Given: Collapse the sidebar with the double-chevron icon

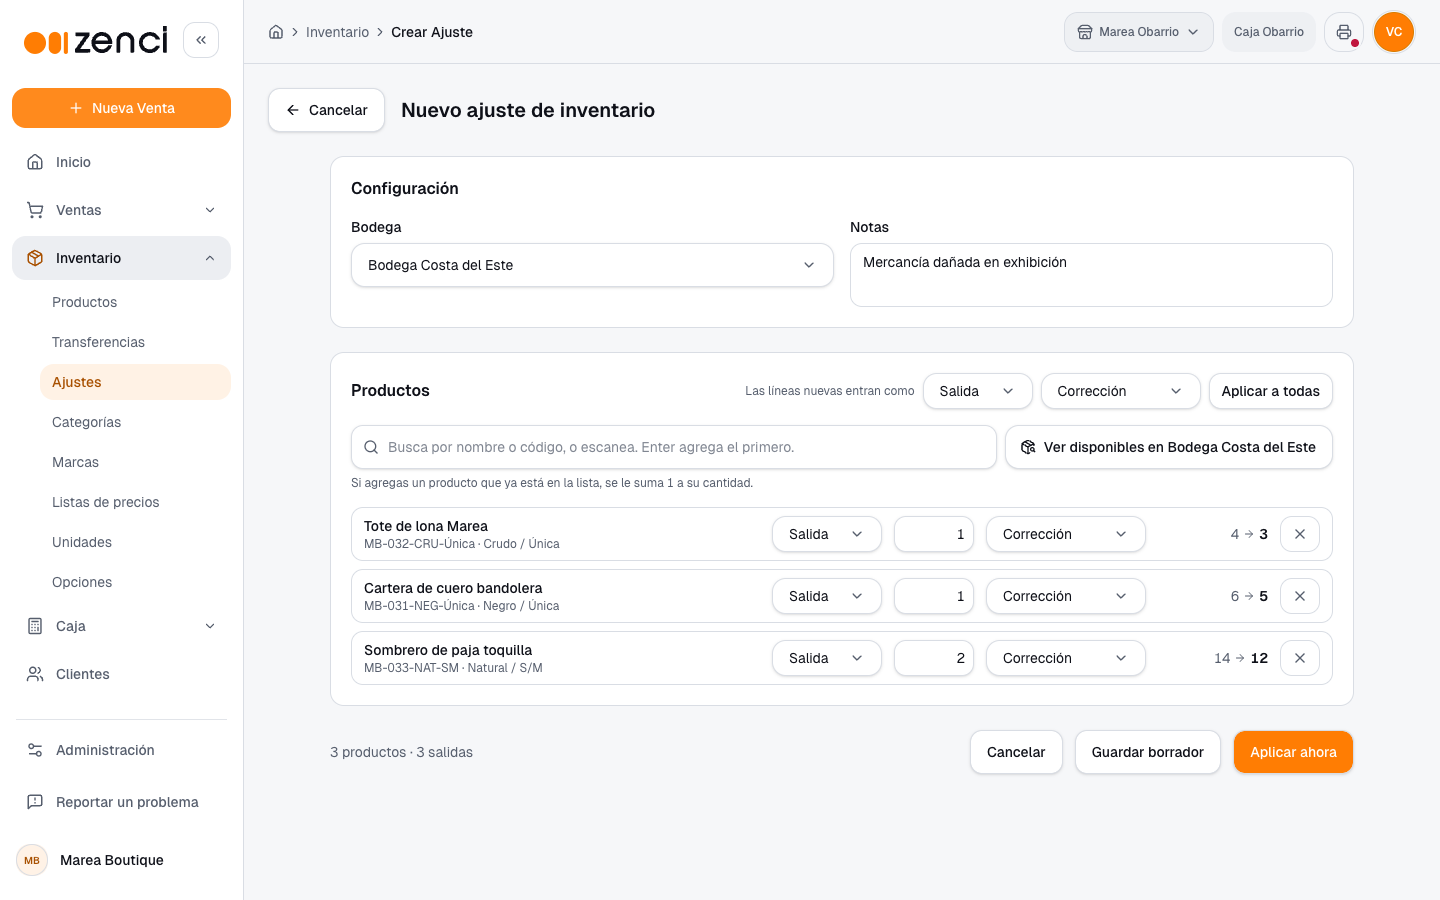Looking at the screenshot, I should click(x=201, y=40).
